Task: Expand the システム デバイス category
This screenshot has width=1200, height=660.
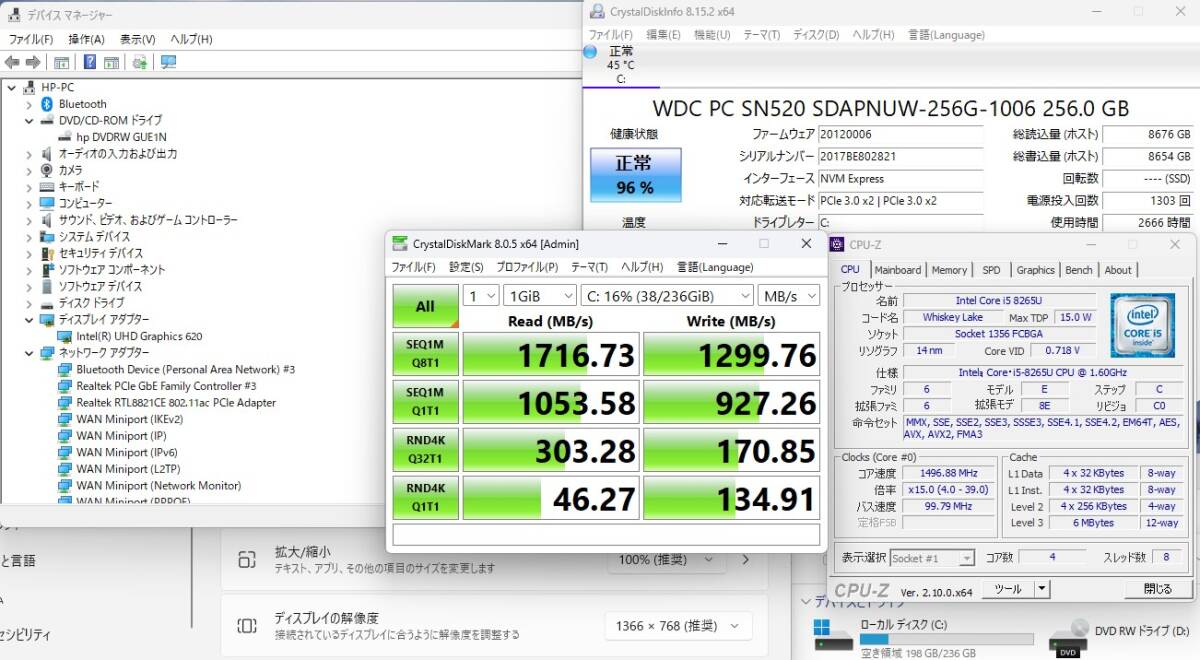Action: click(28, 236)
